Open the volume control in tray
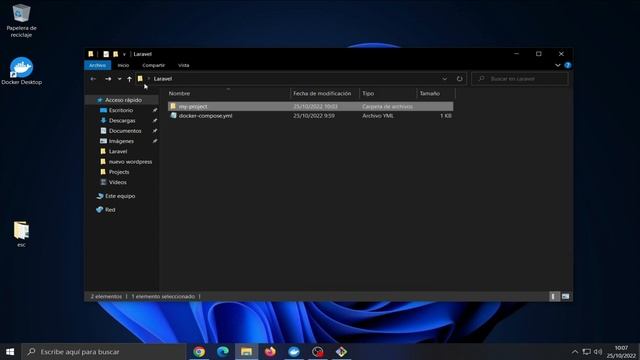This screenshot has height=360, width=640. 598,352
